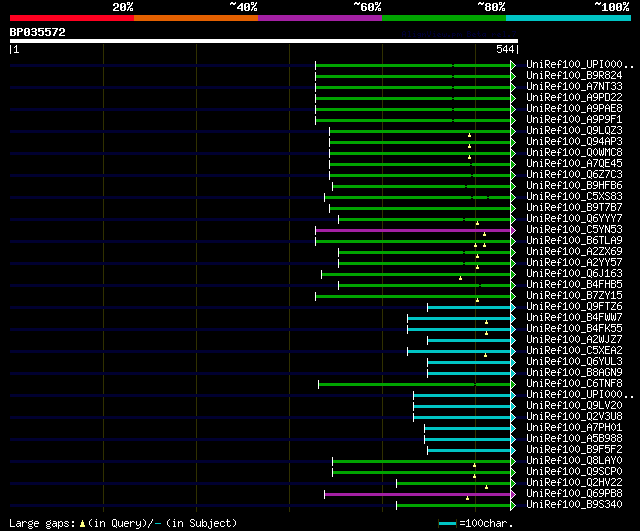Select hit label UniRef100_B9HFB6

[574, 186]
